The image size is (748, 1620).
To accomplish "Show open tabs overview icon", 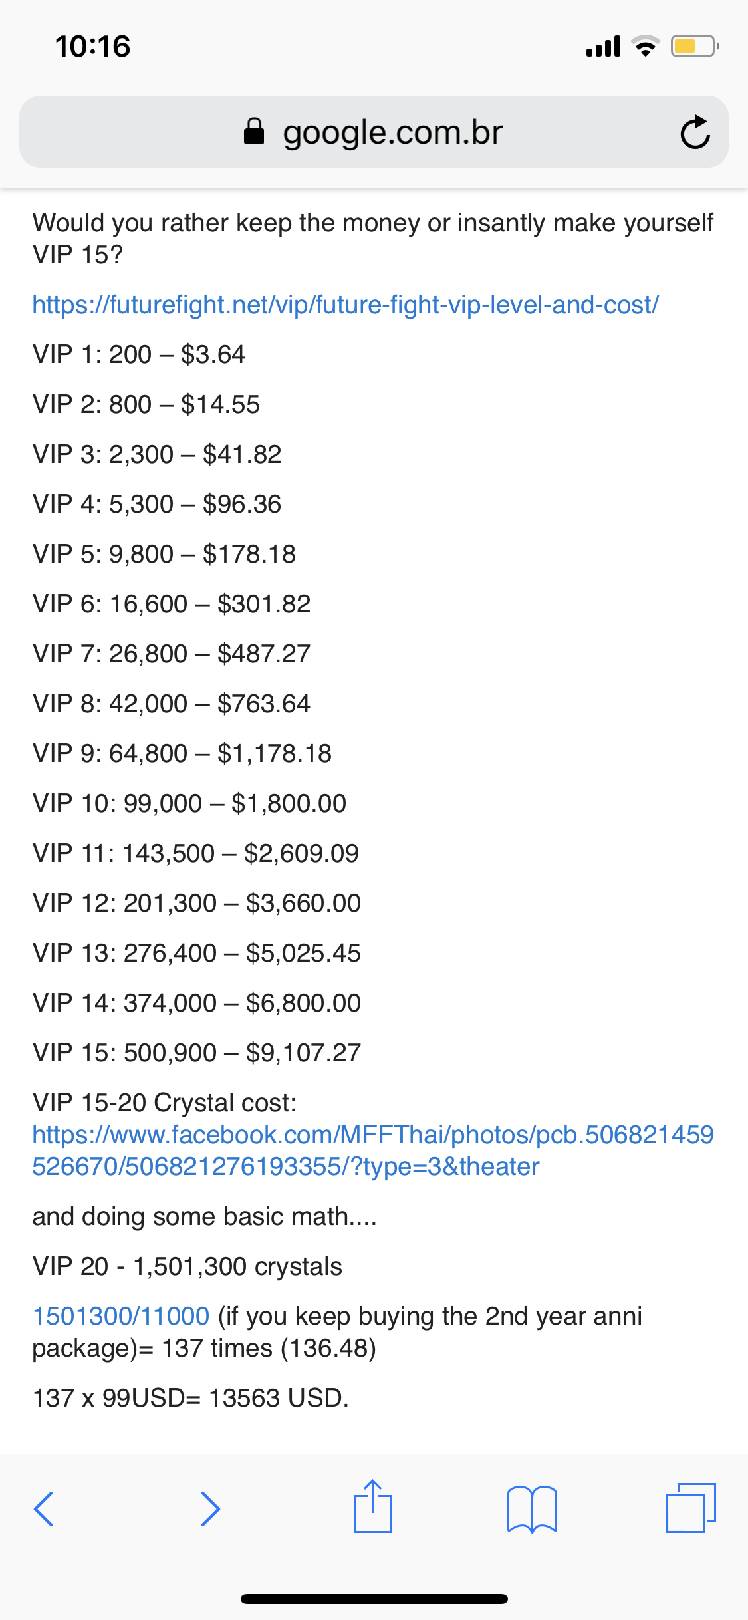I will [690, 1506].
